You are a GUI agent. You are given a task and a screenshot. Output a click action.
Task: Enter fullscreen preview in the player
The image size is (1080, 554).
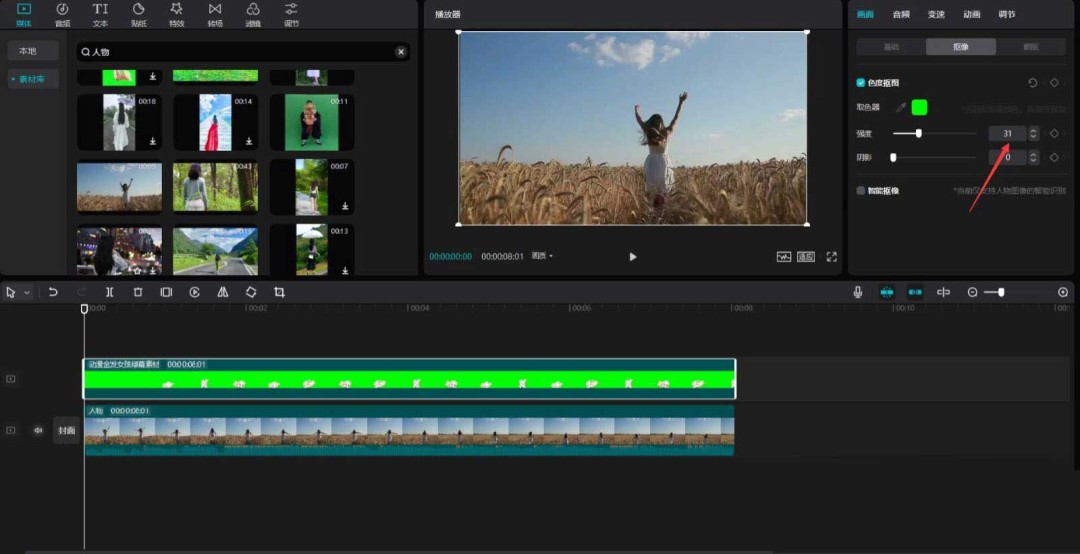point(831,257)
